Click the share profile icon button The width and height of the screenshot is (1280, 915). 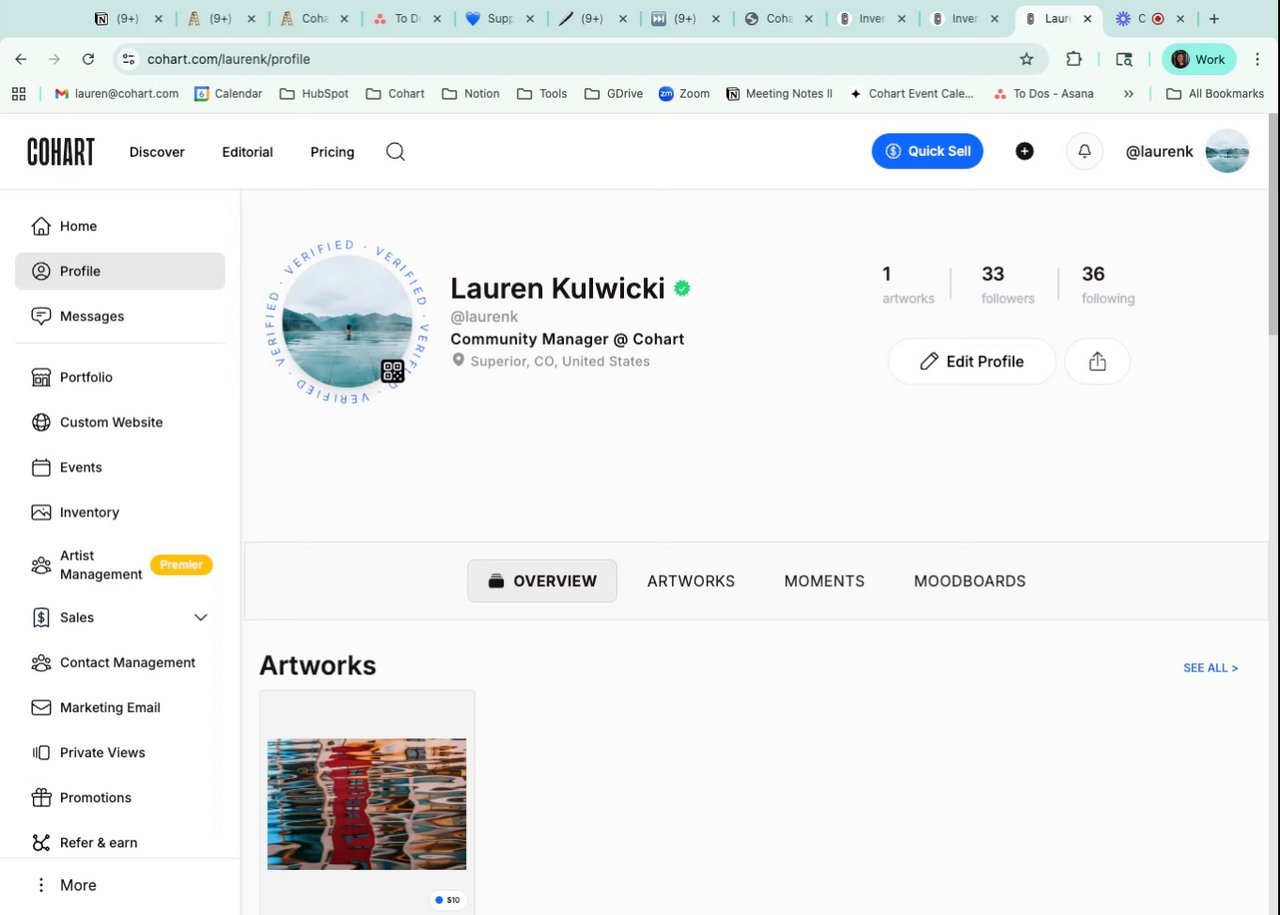point(1097,361)
